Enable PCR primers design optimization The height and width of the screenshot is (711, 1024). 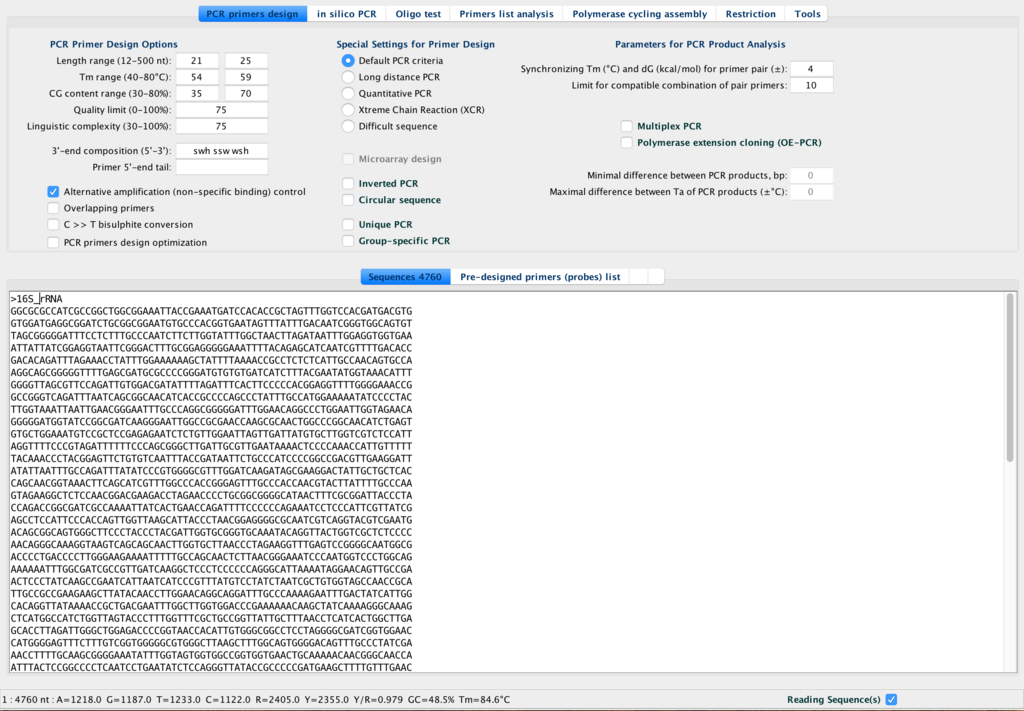coord(53,242)
